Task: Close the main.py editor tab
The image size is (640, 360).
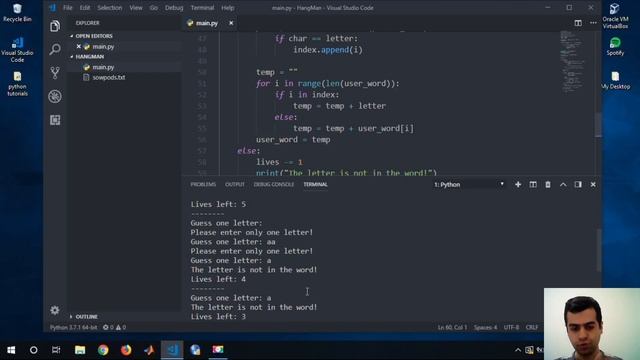Action: tap(231, 23)
